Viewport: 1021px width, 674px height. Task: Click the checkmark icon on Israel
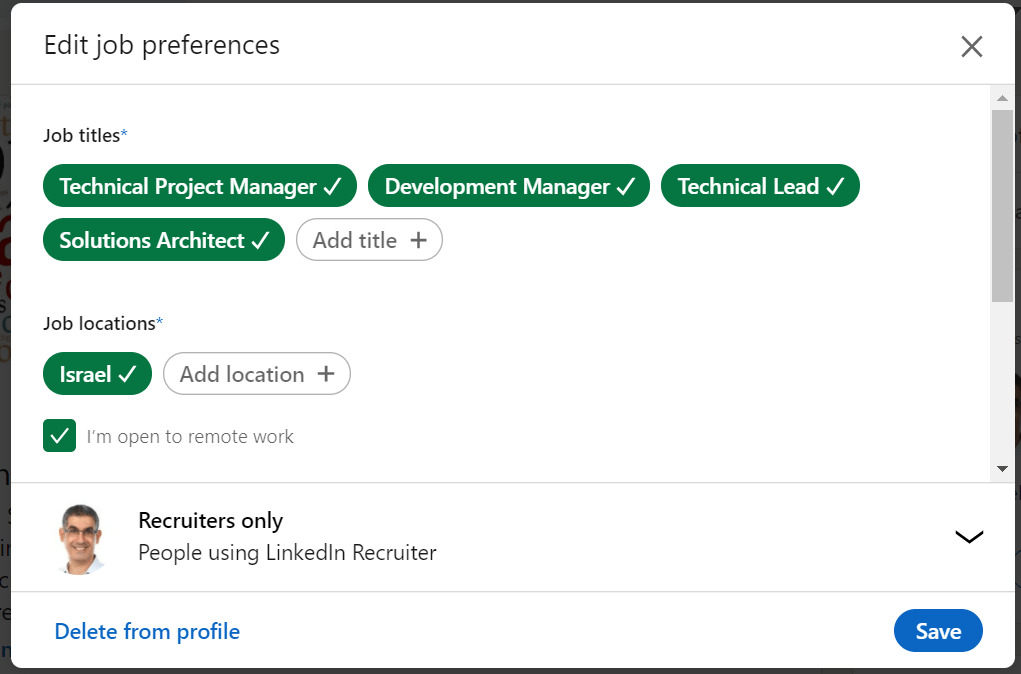pos(127,375)
